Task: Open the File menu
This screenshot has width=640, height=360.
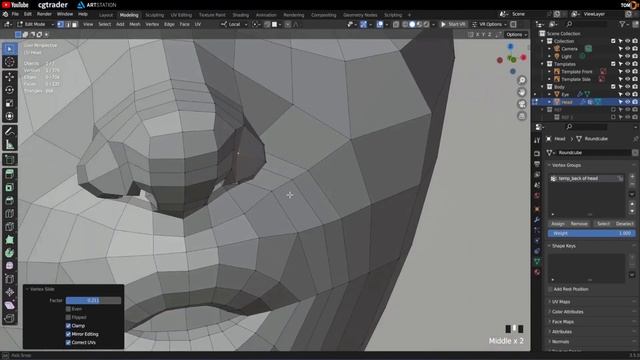Action: click(15, 14)
